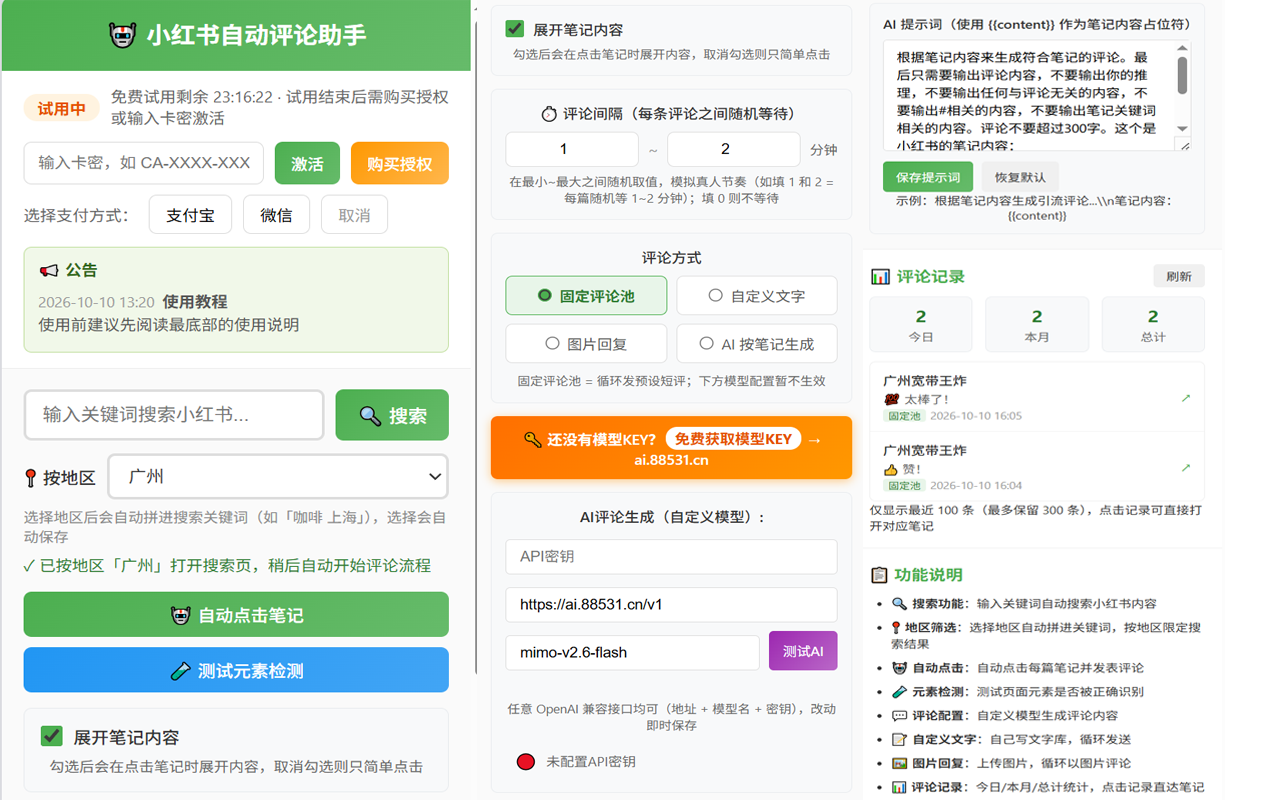Click the speech bubble icon beside 评论配置
Screen dimensions: 1280x800
click(898, 716)
